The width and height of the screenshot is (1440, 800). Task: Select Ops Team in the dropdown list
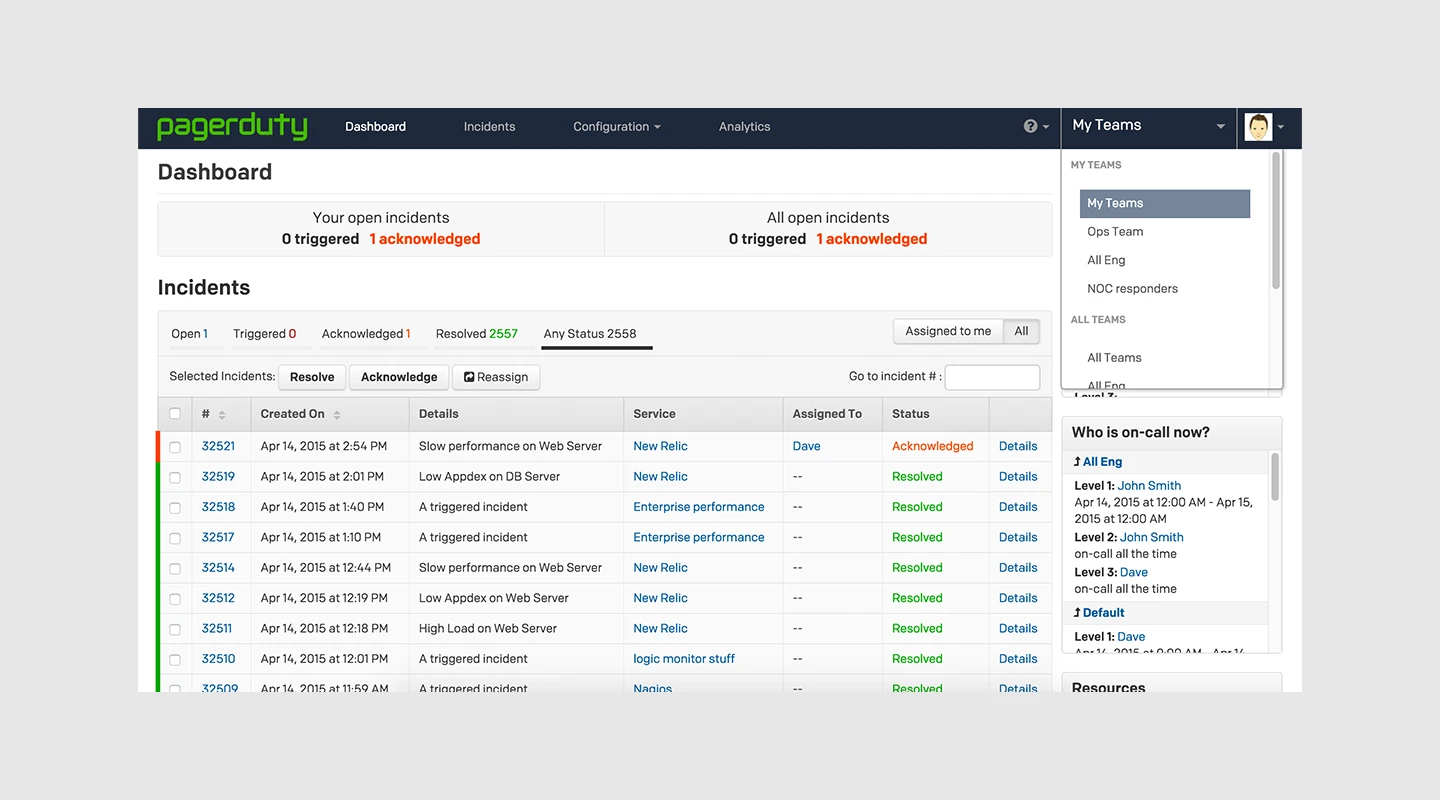click(1115, 232)
